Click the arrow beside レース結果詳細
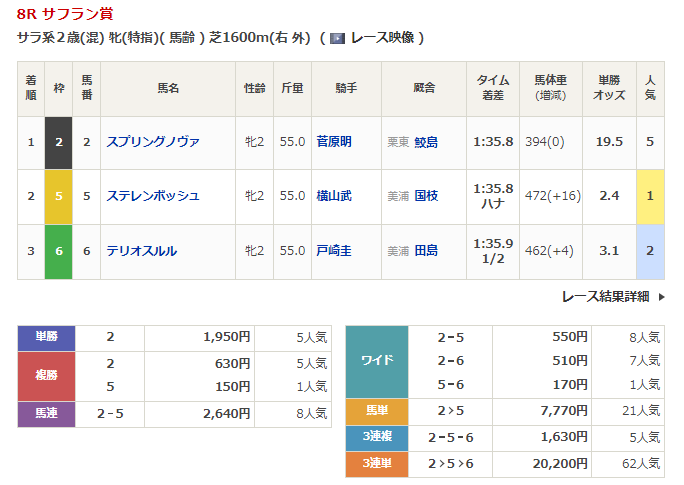The height and width of the screenshot is (485, 684). (x=661, y=297)
